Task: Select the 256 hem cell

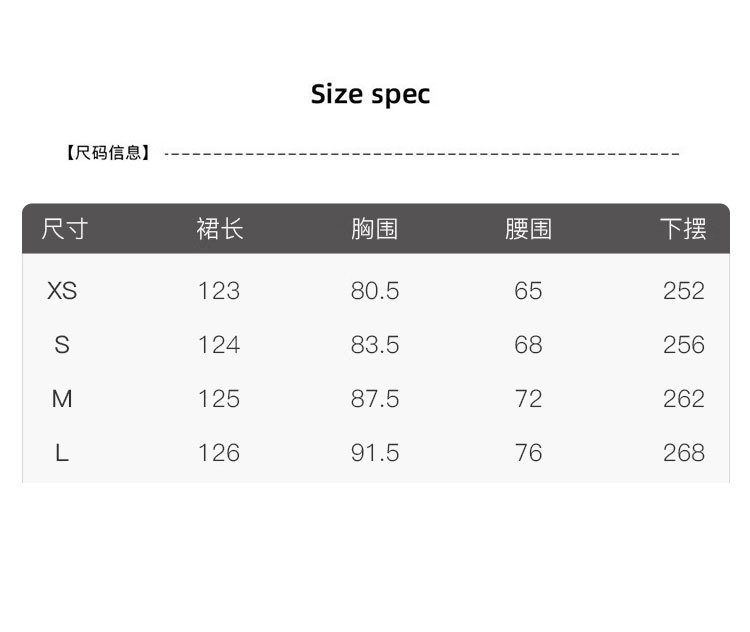Action: [684, 345]
